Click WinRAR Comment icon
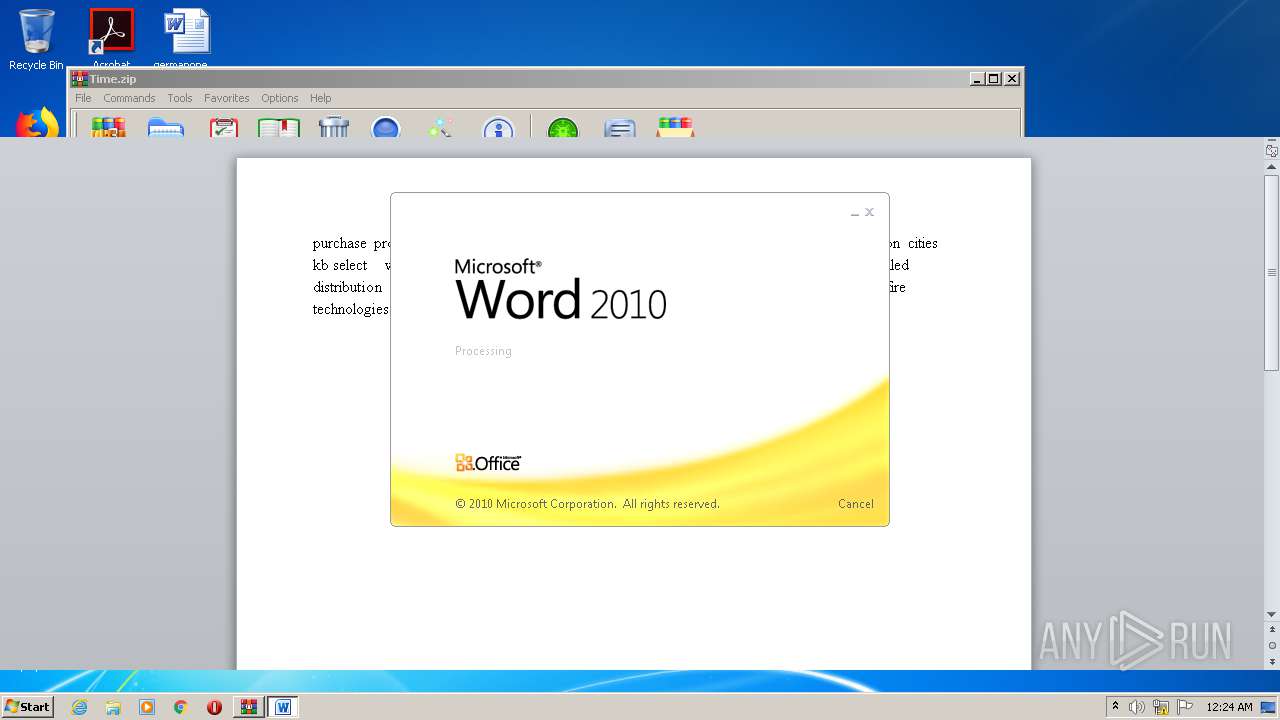Viewport: 1280px width, 720px height. click(620, 127)
